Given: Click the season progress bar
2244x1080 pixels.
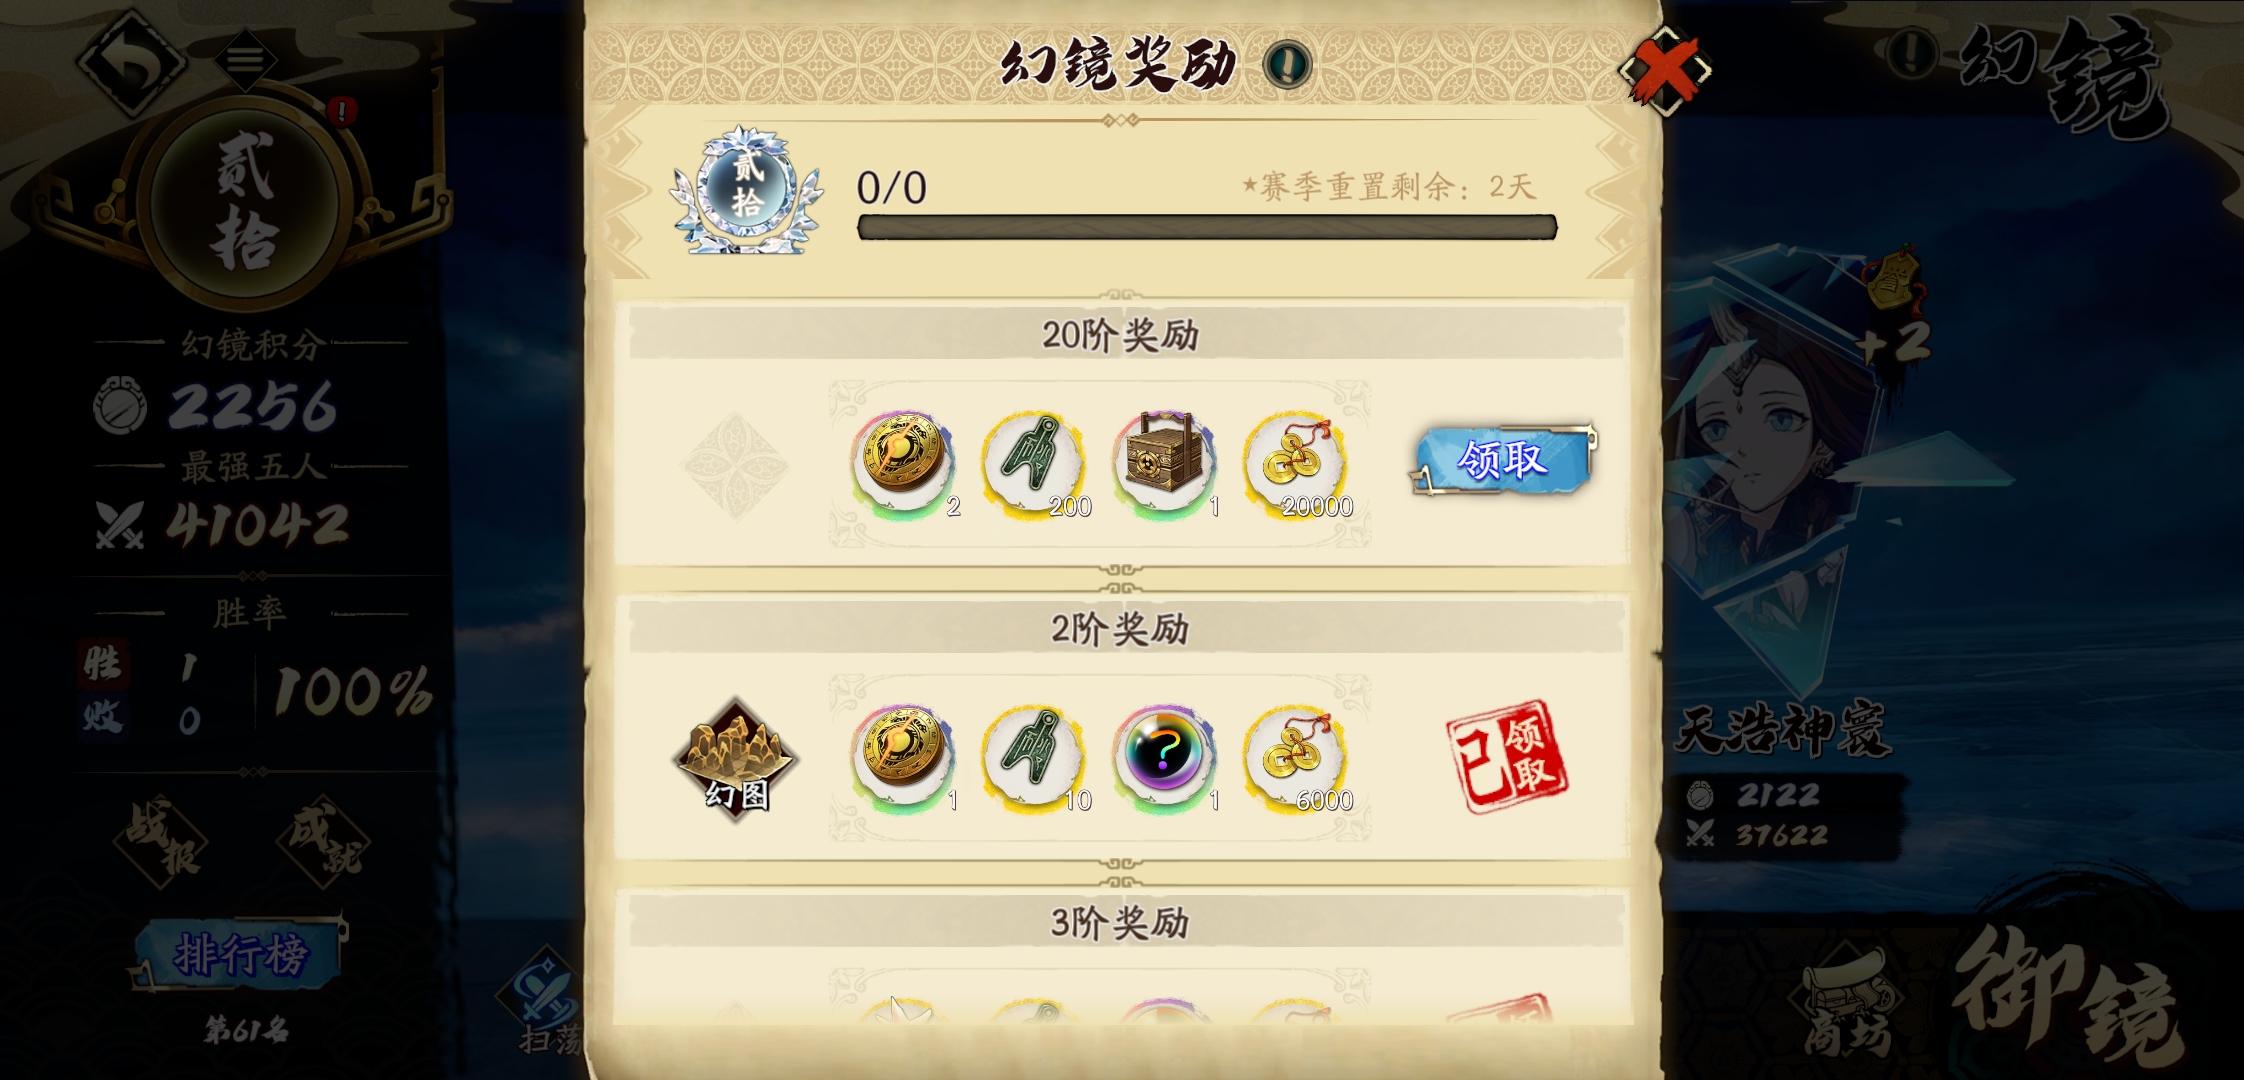Looking at the screenshot, I should tap(1207, 227).
